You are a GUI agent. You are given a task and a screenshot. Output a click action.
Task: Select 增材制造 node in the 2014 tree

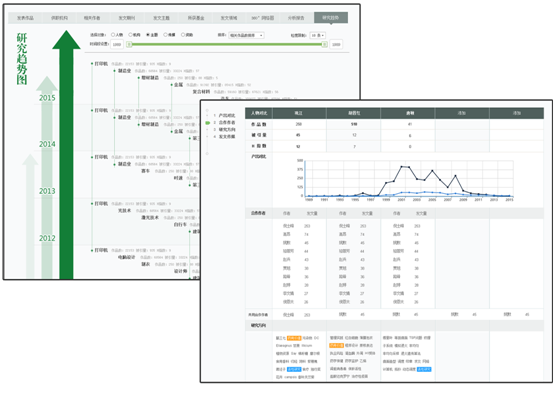coord(150,125)
